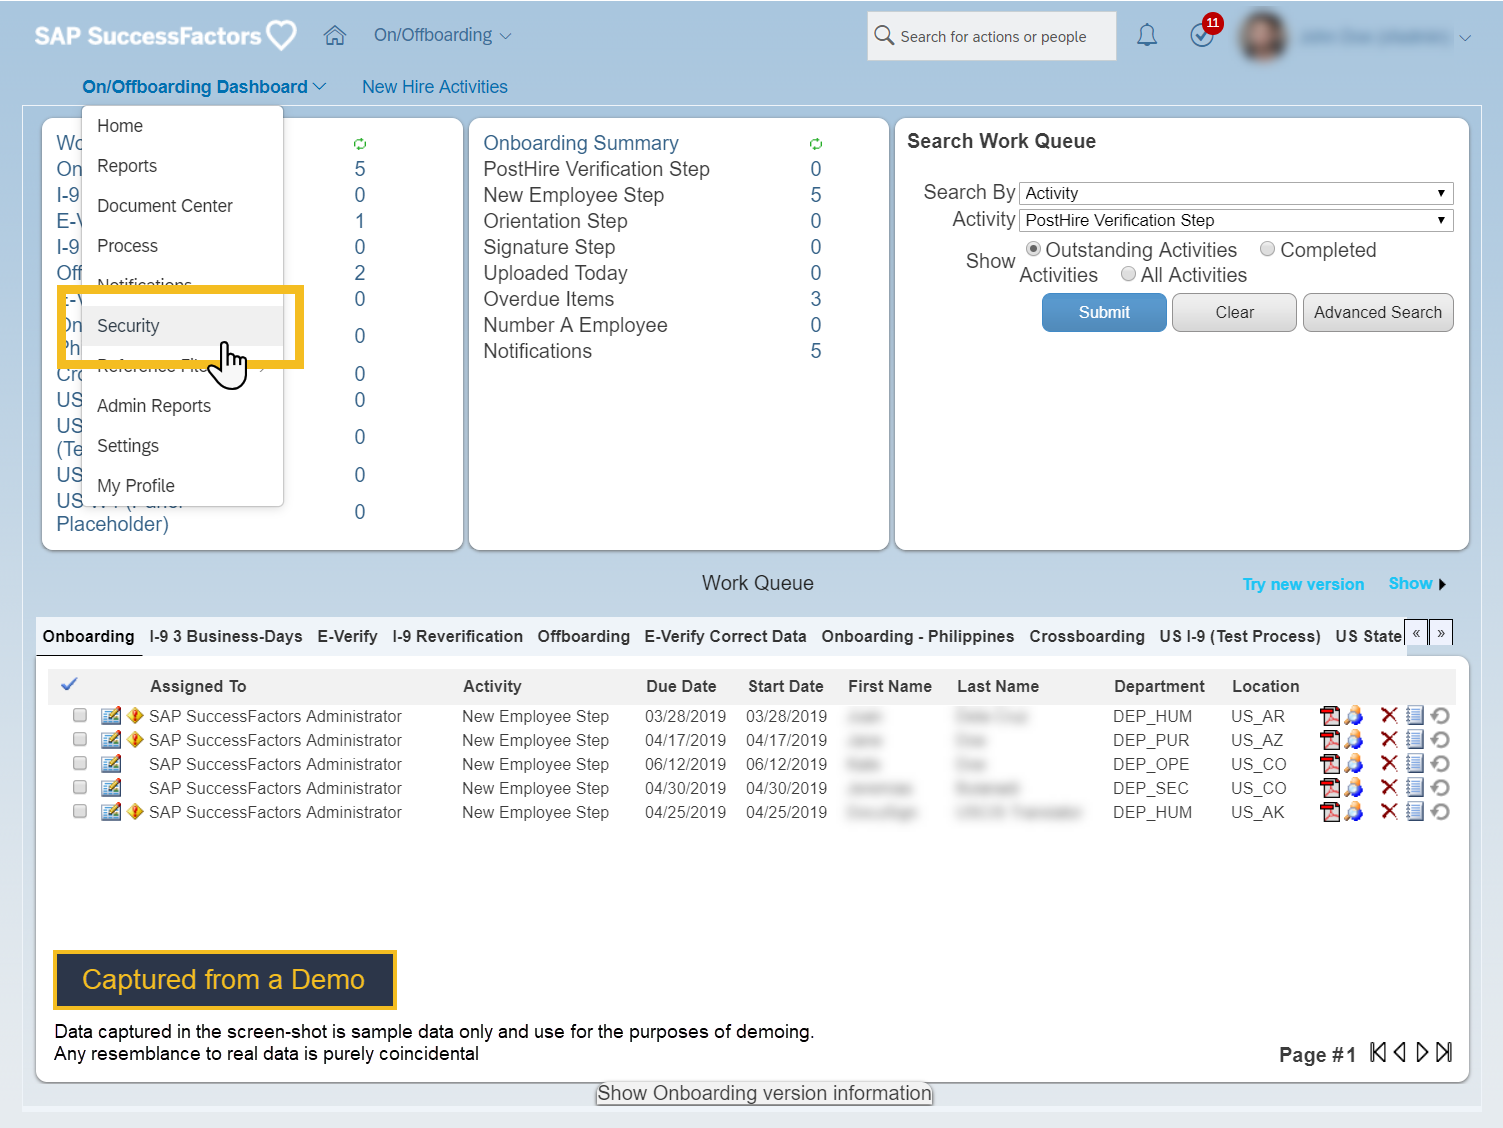The image size is (1503, 1128).
Task: Choose Admin Reports from the menu
Action: click(x=182, y=406)
